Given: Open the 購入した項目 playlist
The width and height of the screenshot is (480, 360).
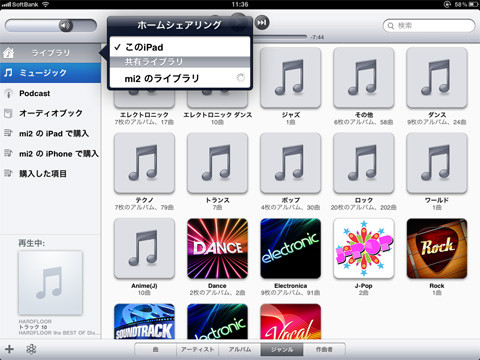Looking at the screenshot, I should [x=50, y=174].
